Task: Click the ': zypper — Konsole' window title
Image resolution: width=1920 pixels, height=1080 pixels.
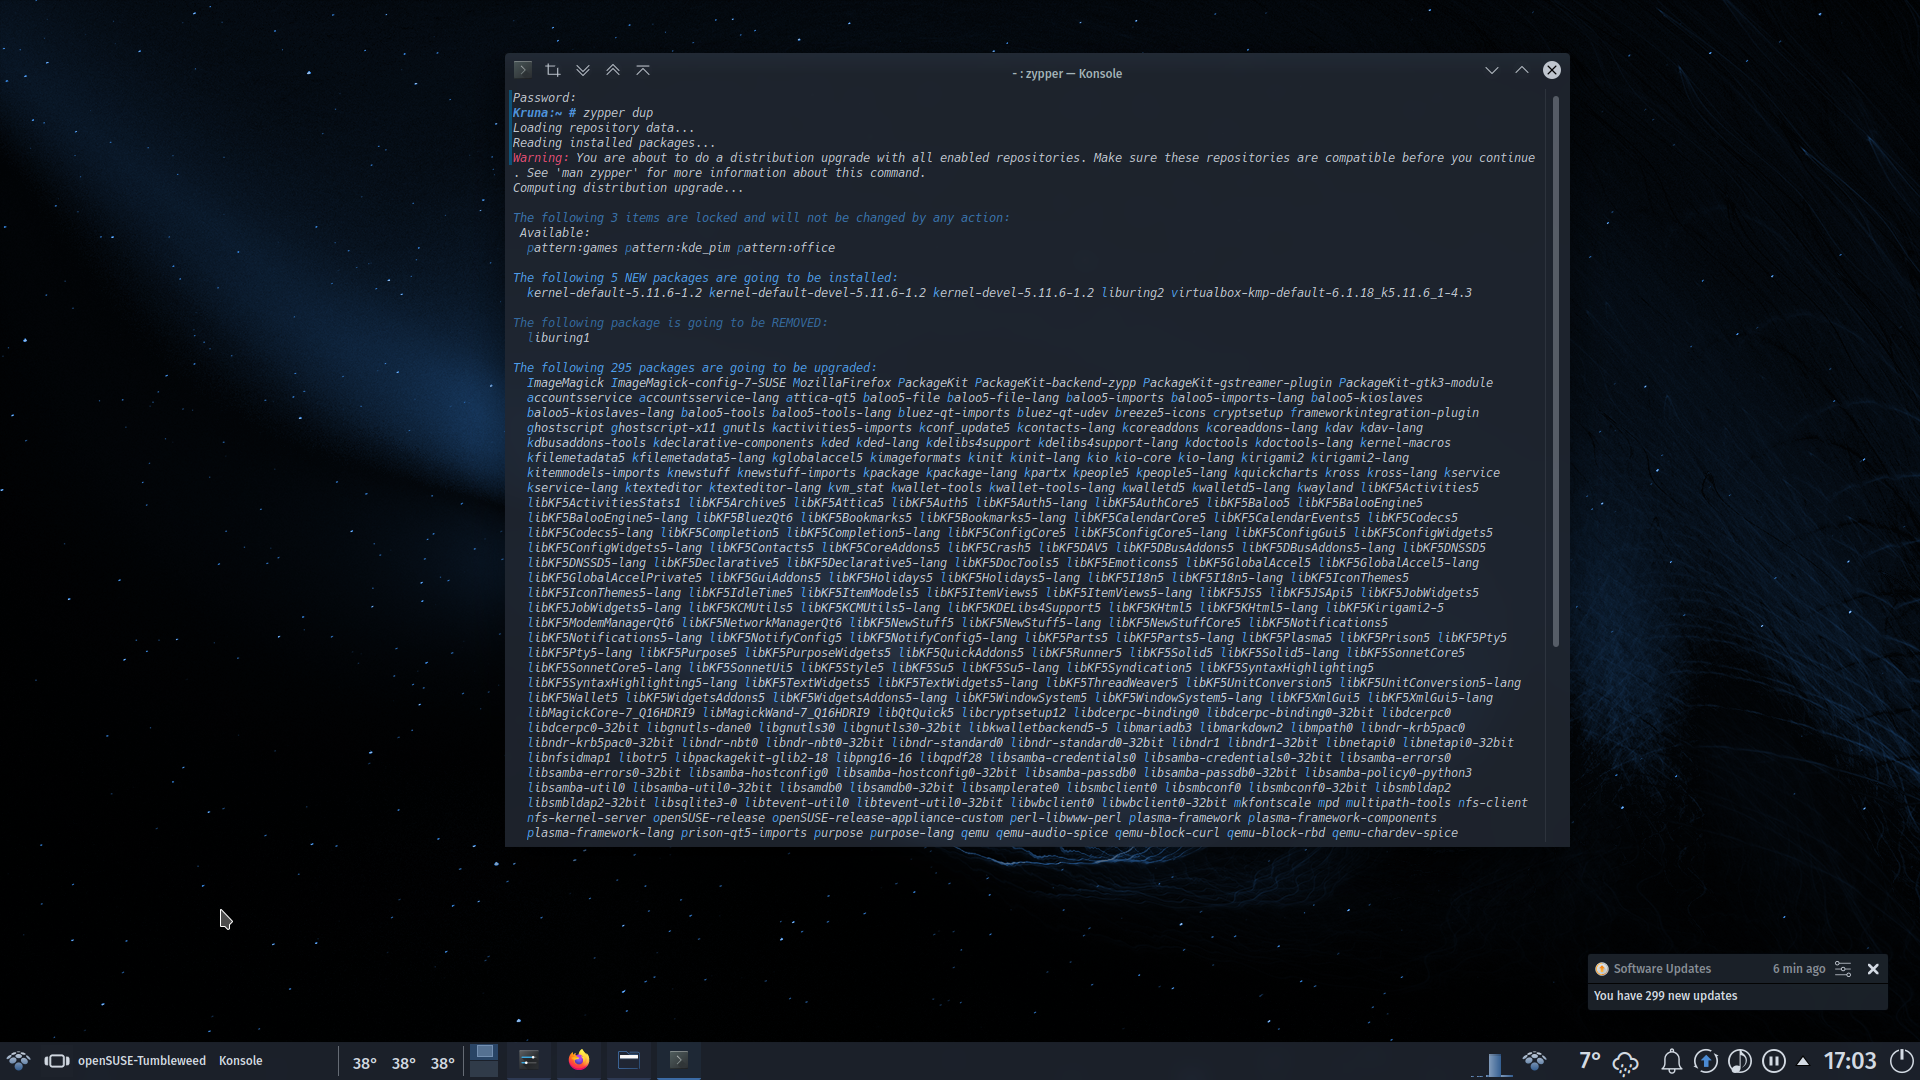Action: click(1067, 74)
